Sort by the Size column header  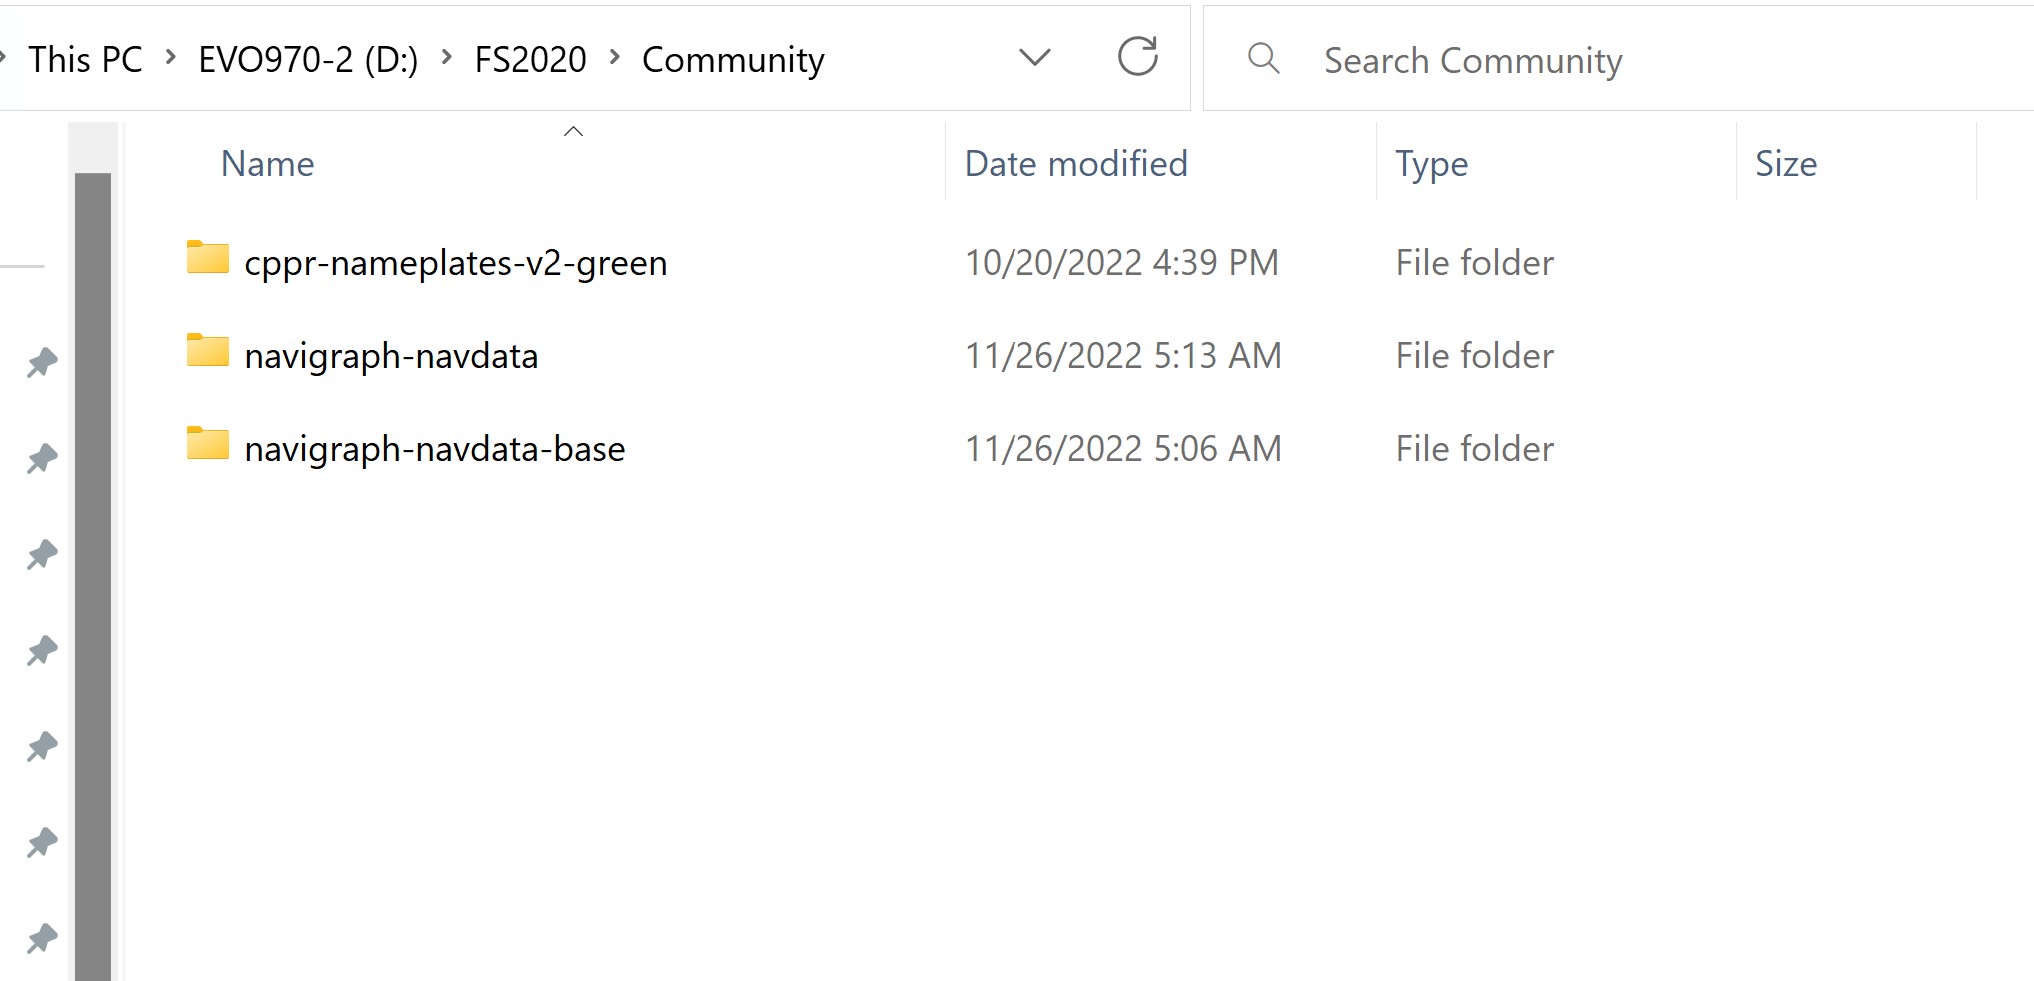point(1786,164)
